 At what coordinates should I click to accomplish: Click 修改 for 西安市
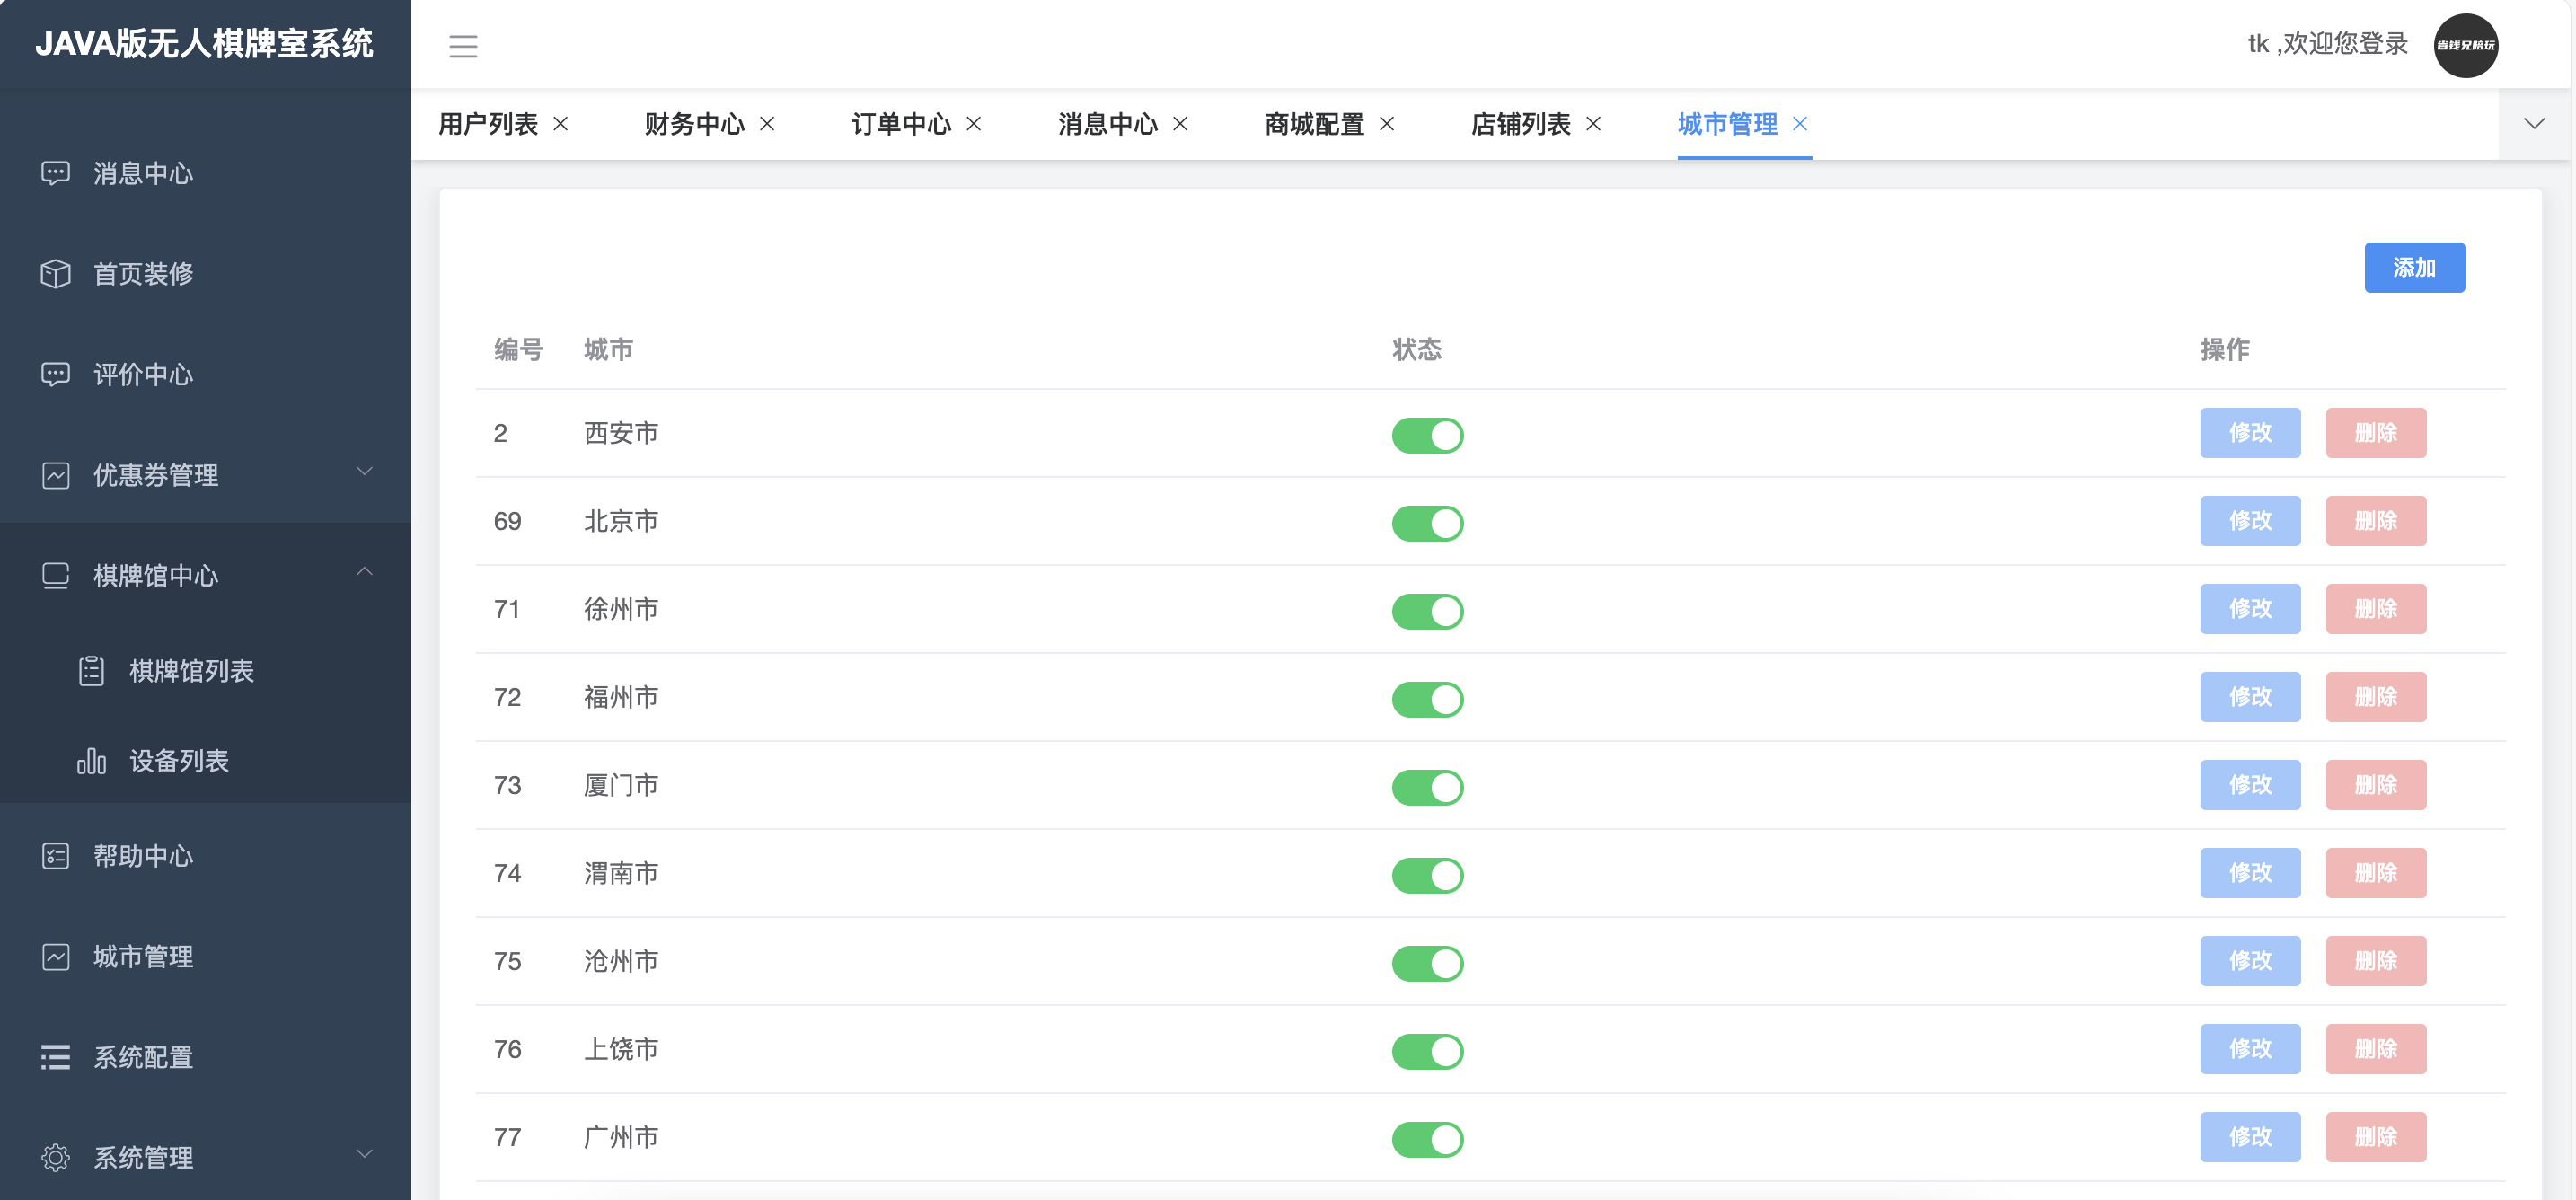[x=2250, y=433]
